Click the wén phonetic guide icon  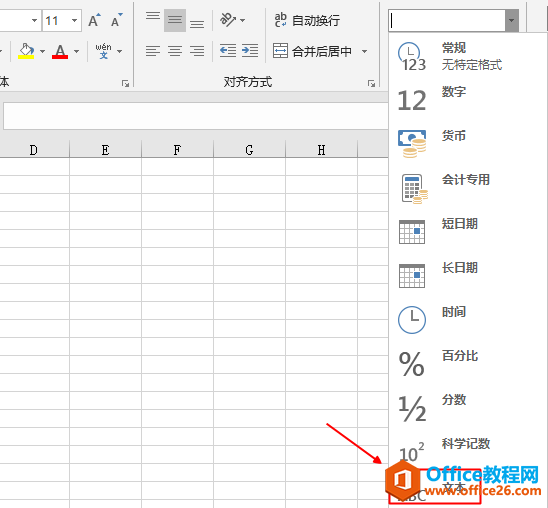pyautogui.click(x=103, y=51)
